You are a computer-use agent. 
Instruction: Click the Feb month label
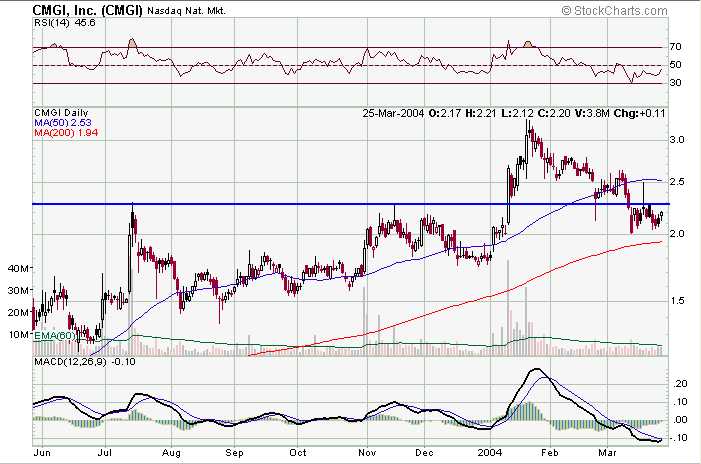click(x=550, y=452)
